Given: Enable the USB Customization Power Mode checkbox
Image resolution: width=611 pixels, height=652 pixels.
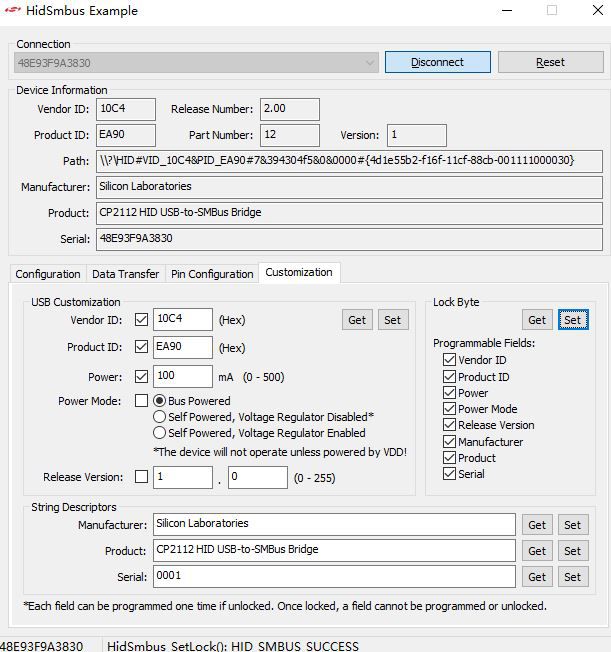Looking at the screenshot, I should [x=141, y=401].
